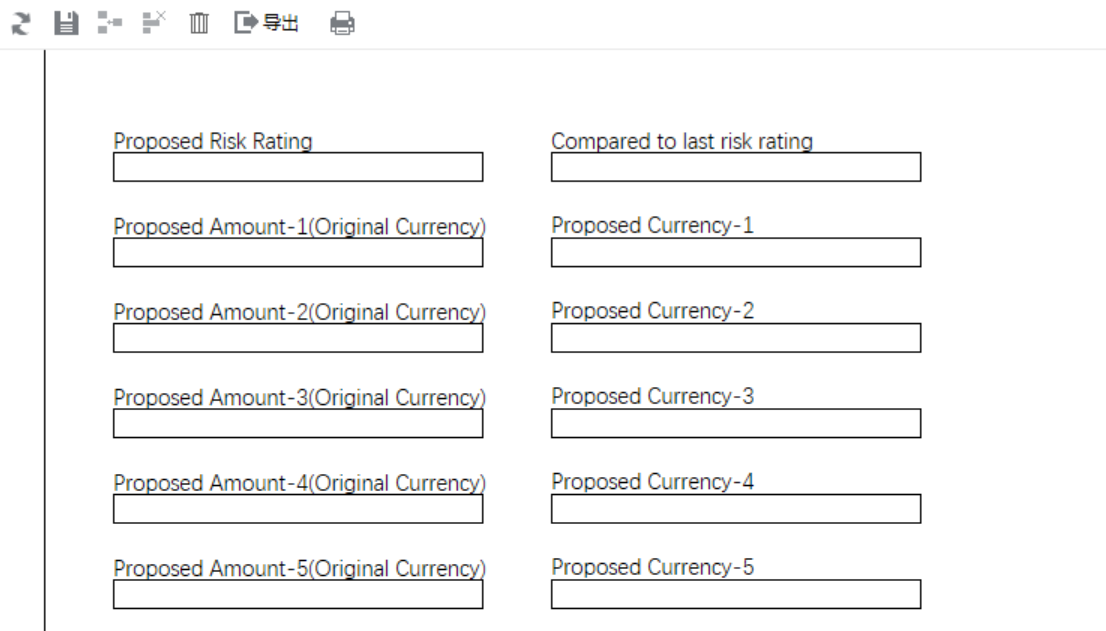Focus the Proposed Amount-1 input box
The height and width of the screenshot is (631, 1106).
(x=298, y=252)
